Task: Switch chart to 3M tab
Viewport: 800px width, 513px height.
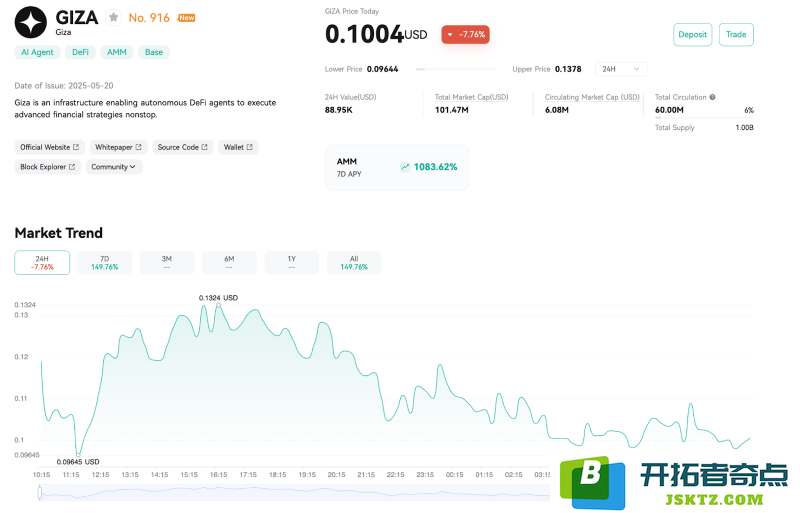Action: tap(167, 262)
